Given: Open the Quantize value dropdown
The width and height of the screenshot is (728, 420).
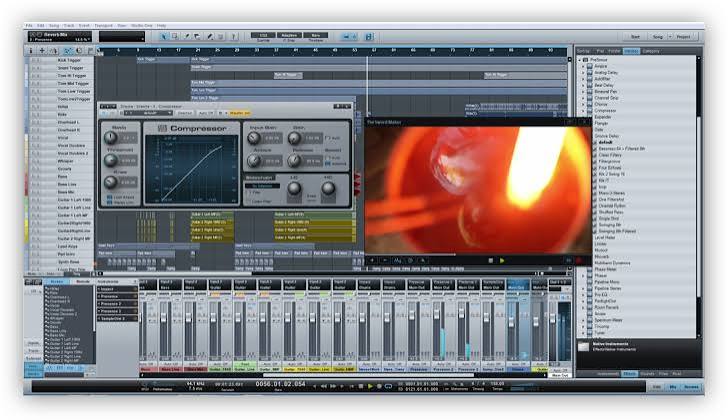Looking at the screenshot, I should pyautogui.click(x=263, y=35).
